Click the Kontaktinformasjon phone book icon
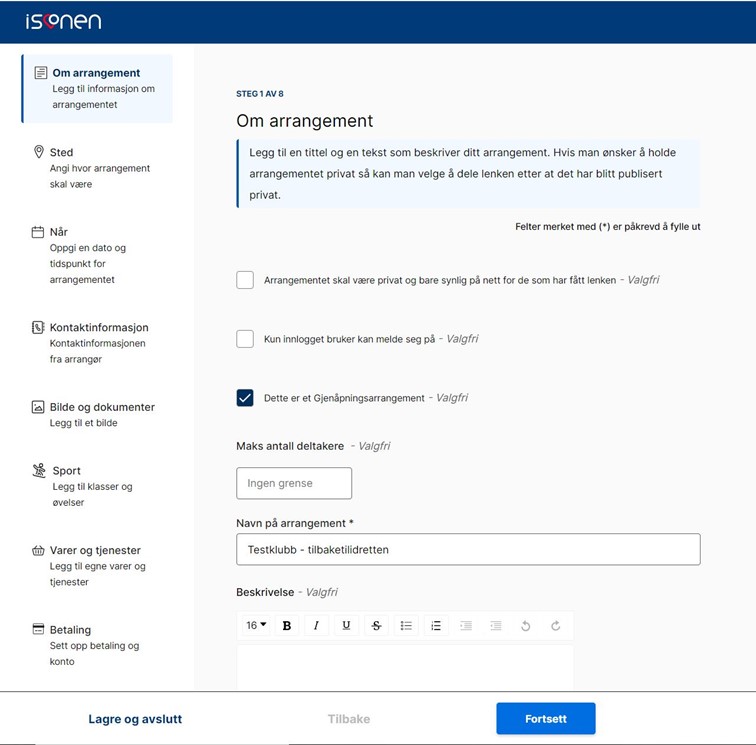 point(38,327)
